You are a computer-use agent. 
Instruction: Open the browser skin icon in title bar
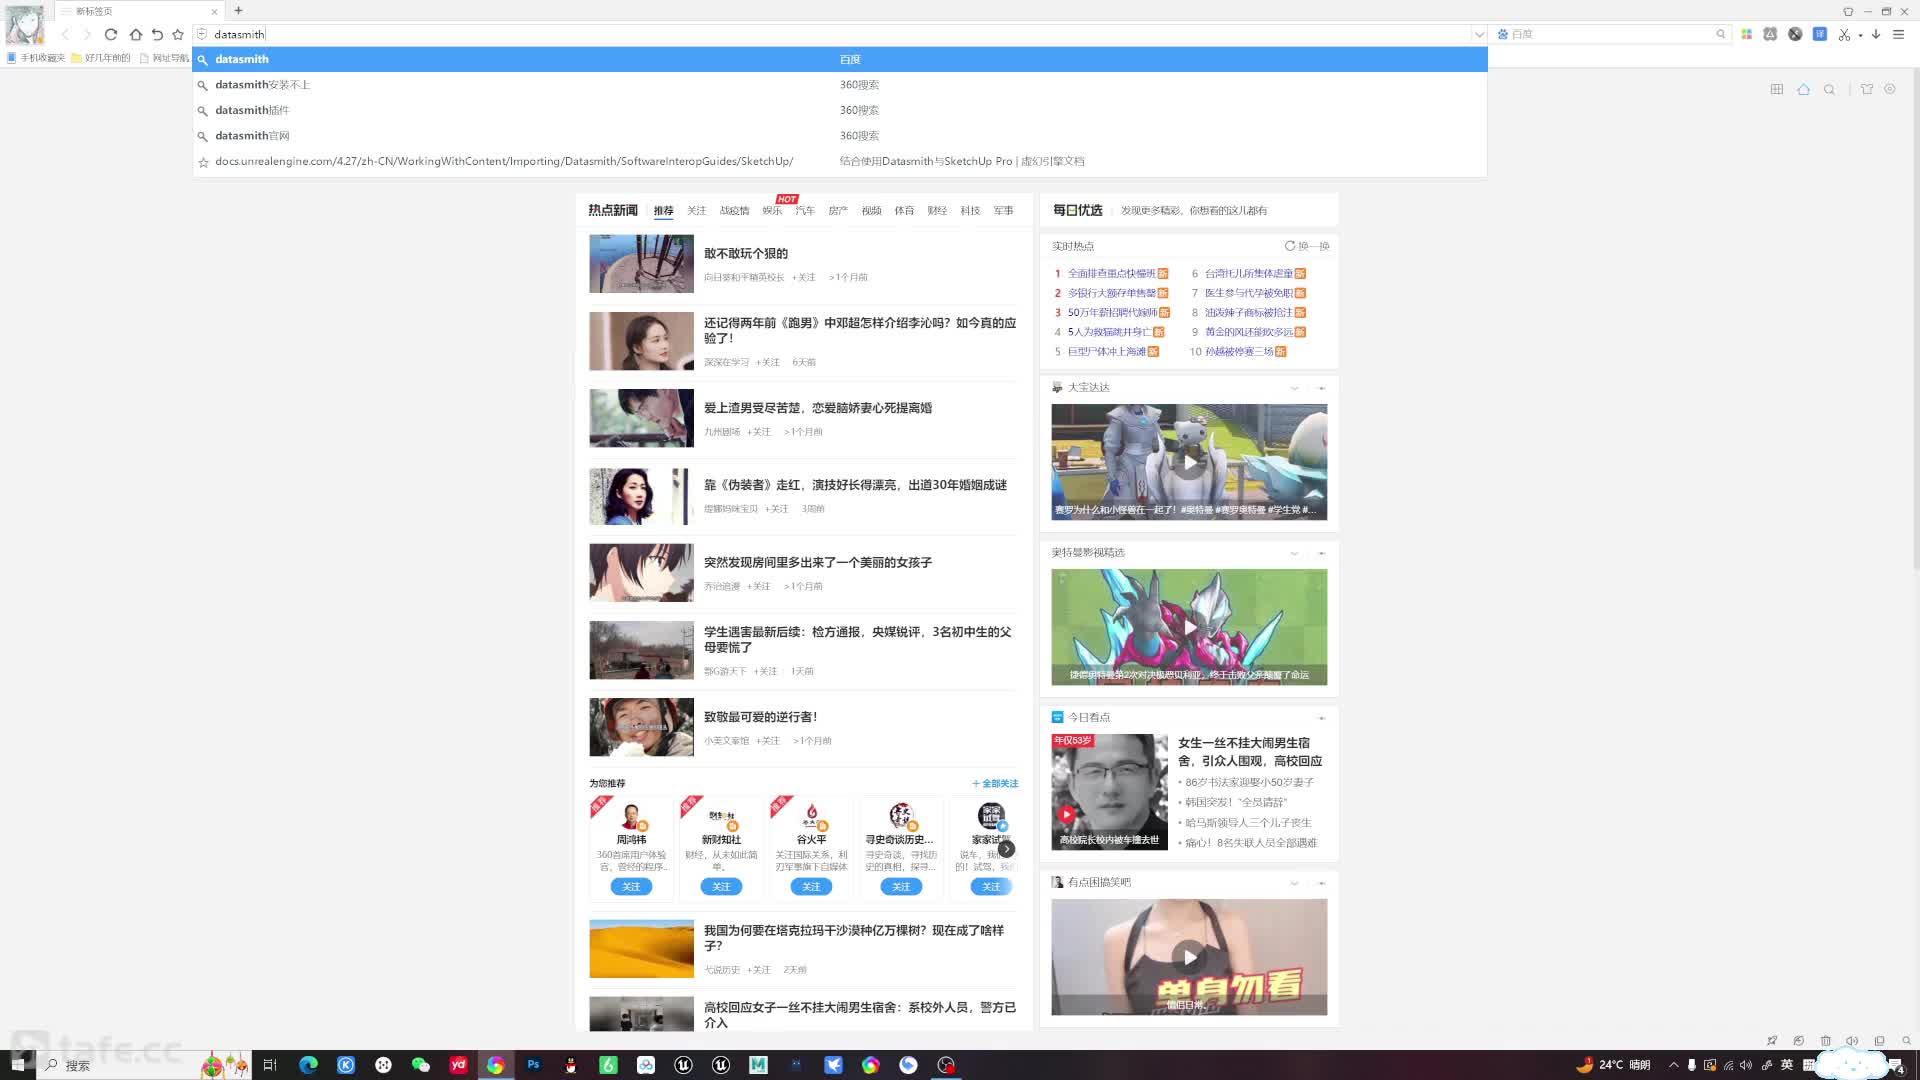1848,11
